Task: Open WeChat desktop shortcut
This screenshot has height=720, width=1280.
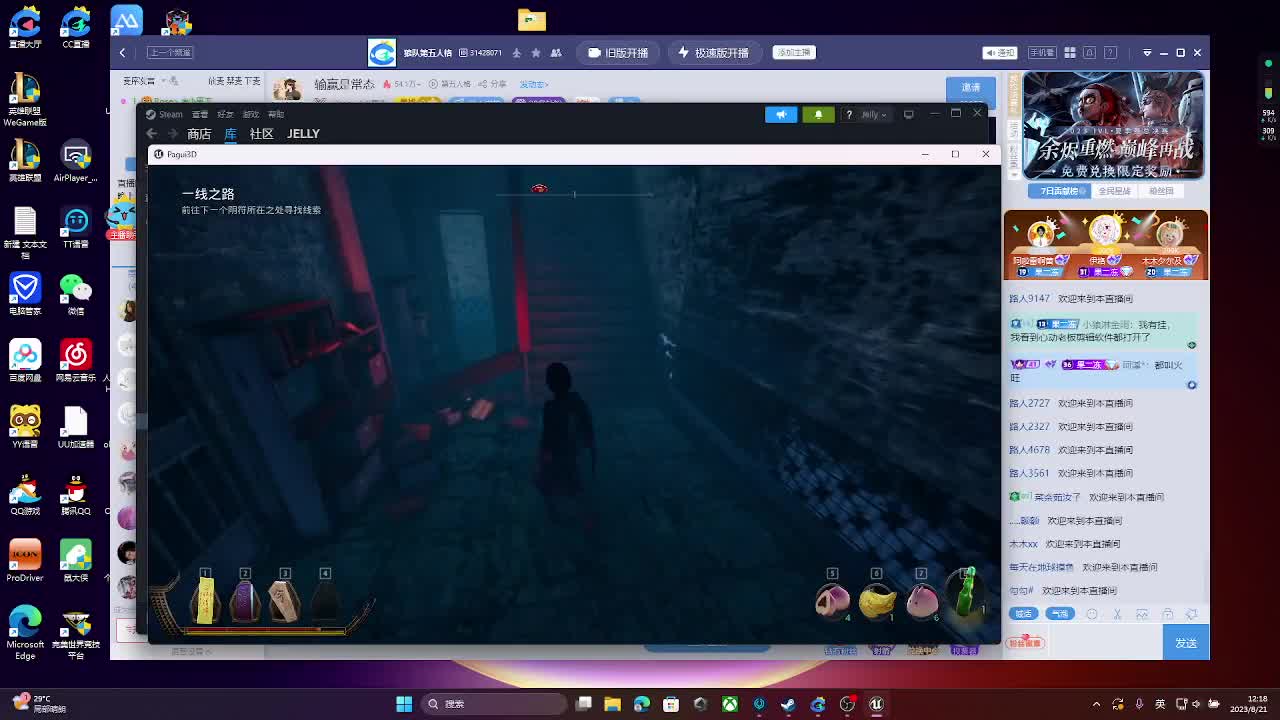Action: 75,293
